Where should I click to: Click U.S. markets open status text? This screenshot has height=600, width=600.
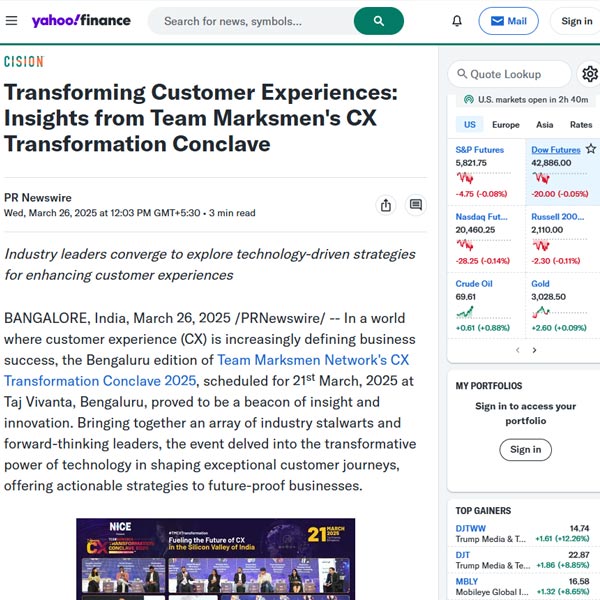point(533,100)
